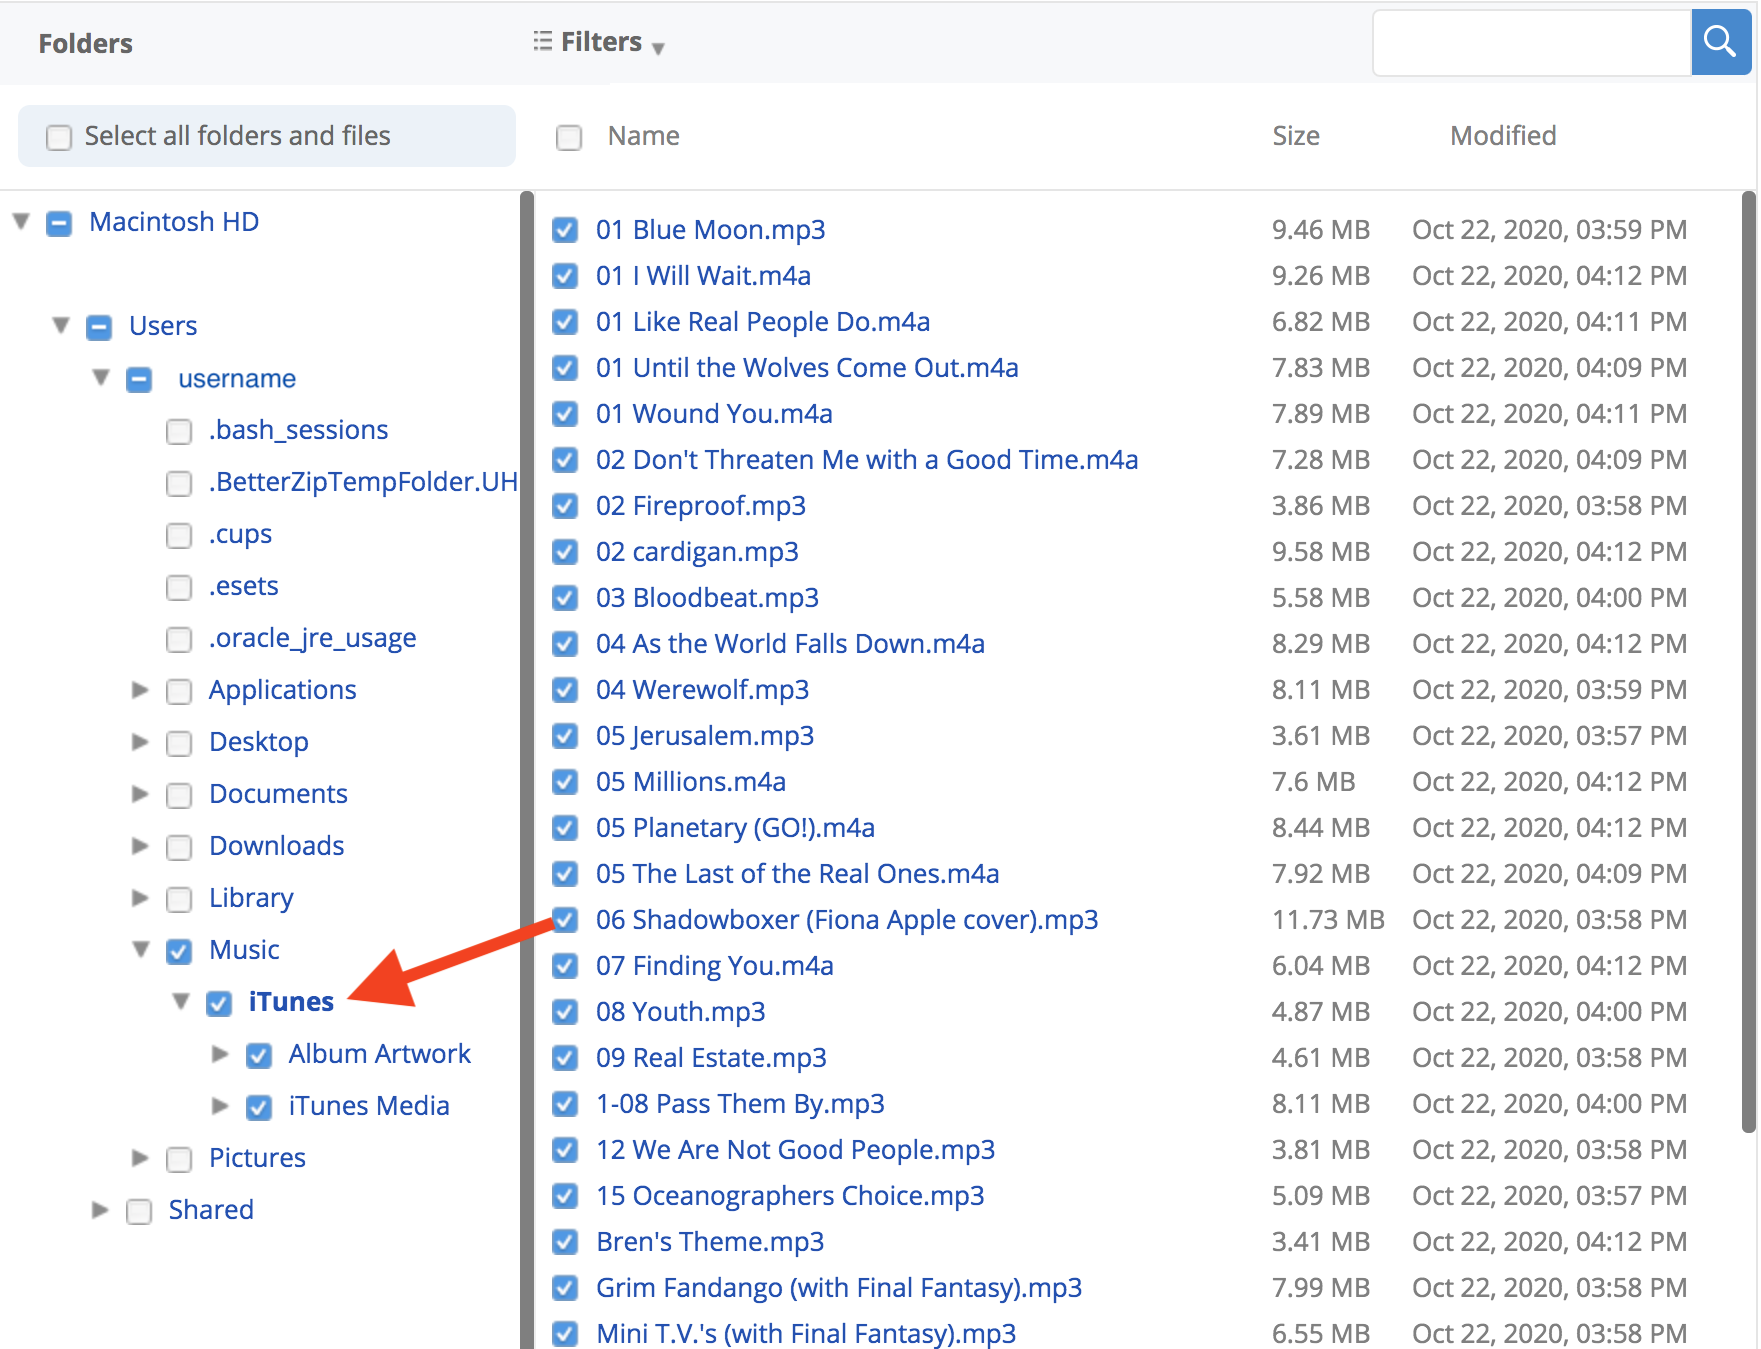The width and height of the screenshot is (1761, 1349).
Task: Click 04 Werewolf.mp3 file name
Action: click(702, 689)
